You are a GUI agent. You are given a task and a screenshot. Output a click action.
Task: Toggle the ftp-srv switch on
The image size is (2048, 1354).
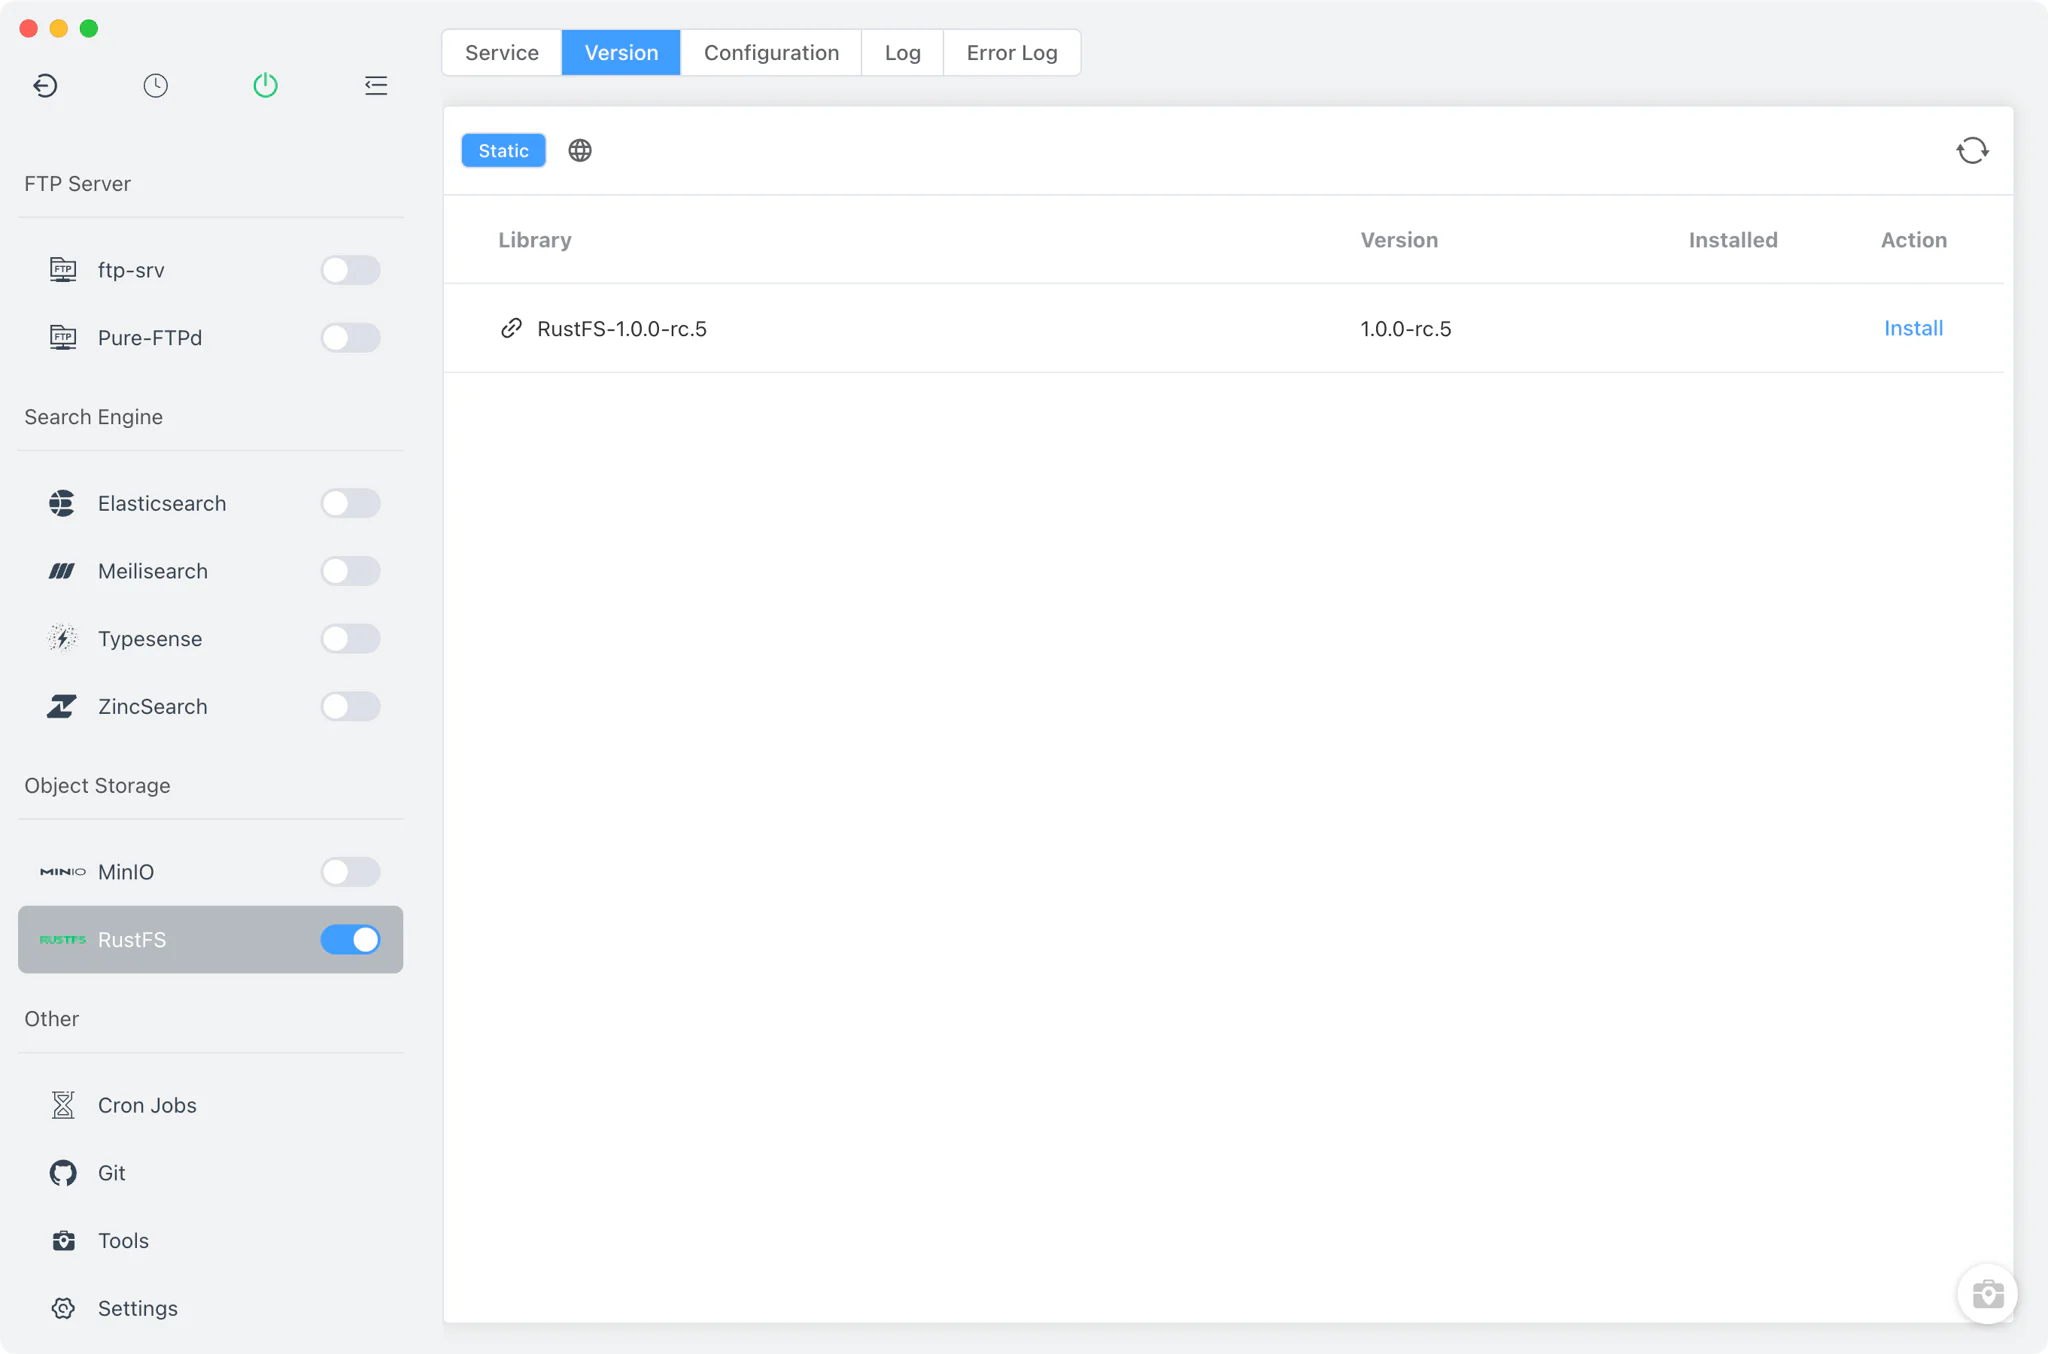(350, 270)
